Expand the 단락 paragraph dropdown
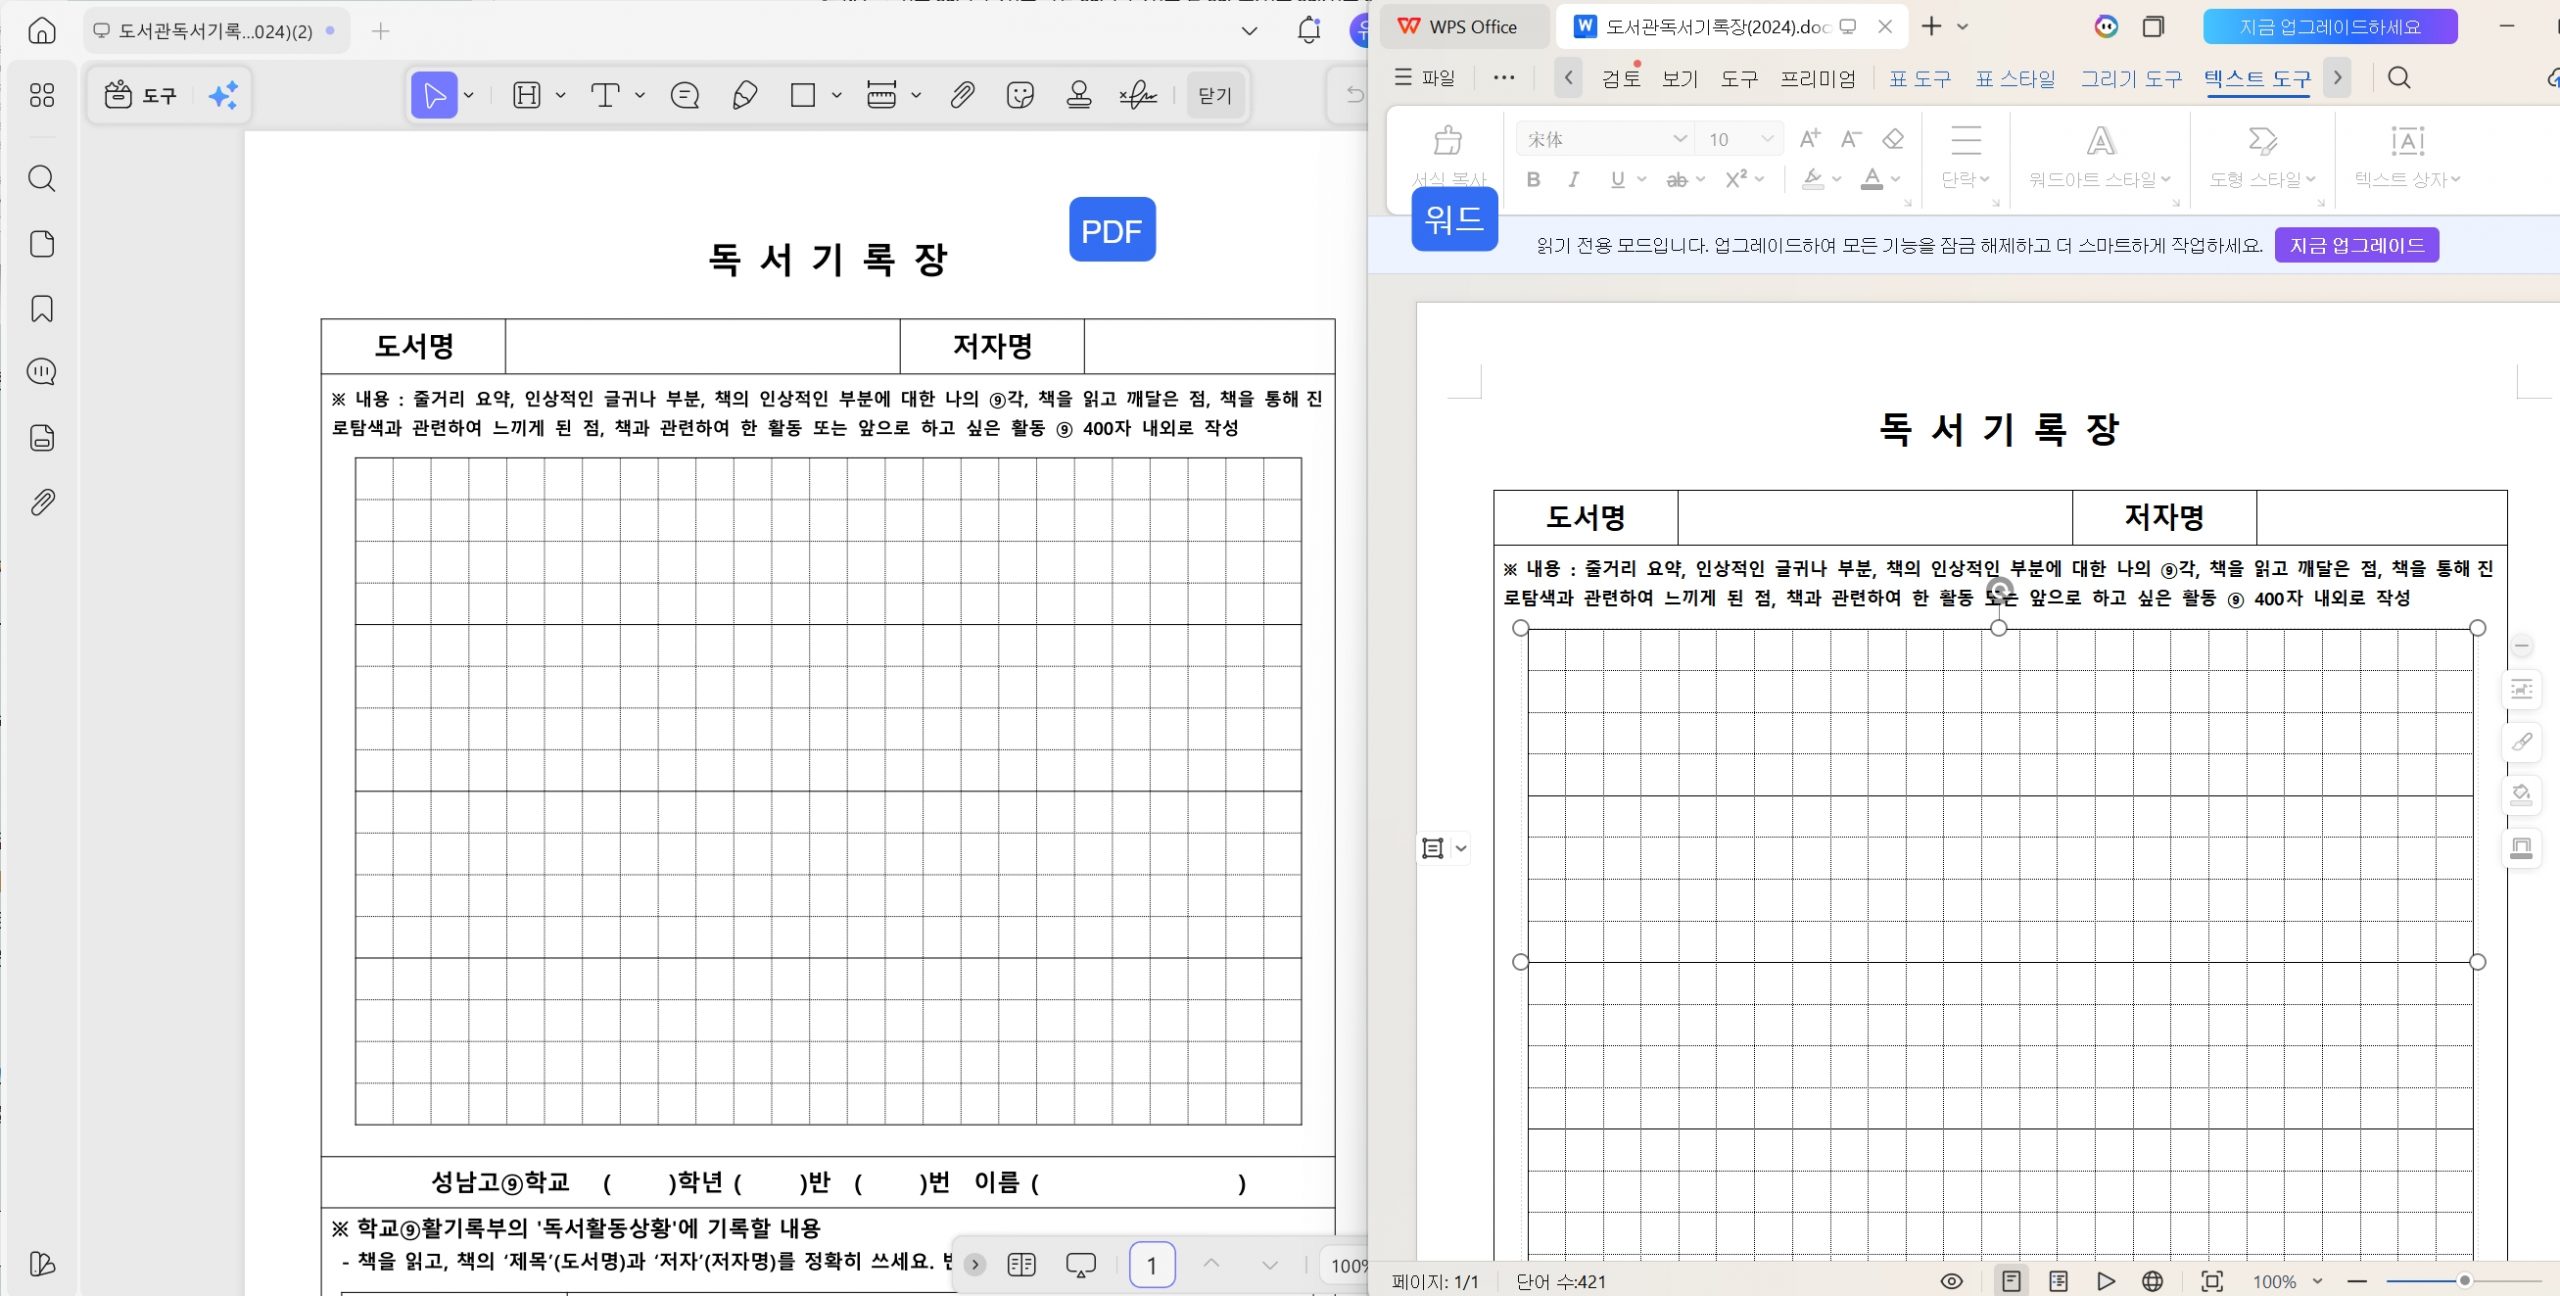Image resolution: width=2560 pixels, height=1296 pixels. [x=1966, y=179]
